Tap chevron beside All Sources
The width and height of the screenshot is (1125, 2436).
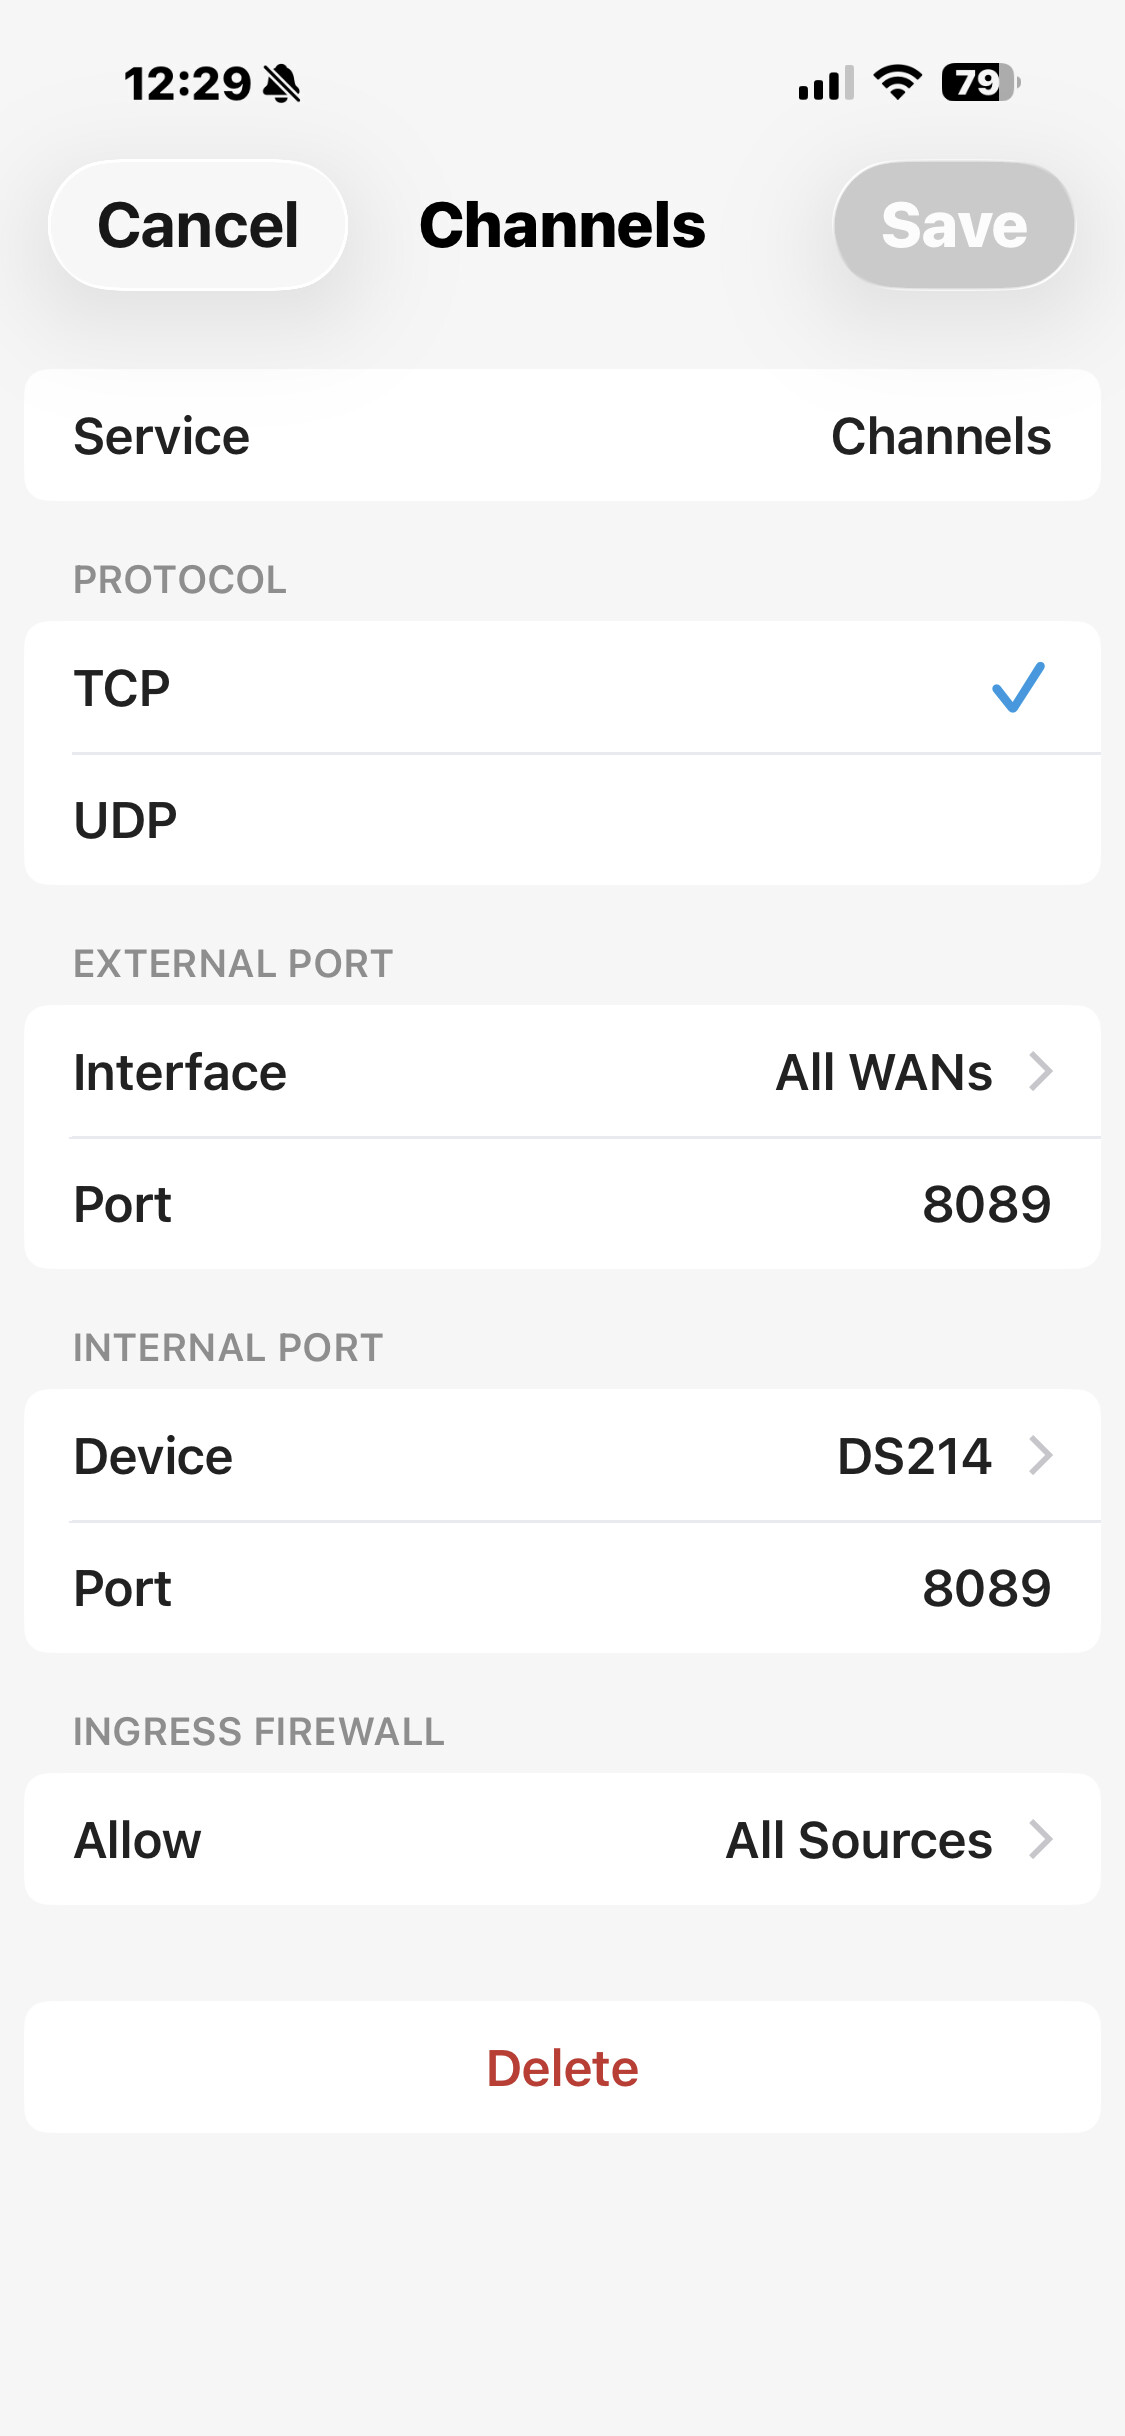[x=1041, y=1840]
